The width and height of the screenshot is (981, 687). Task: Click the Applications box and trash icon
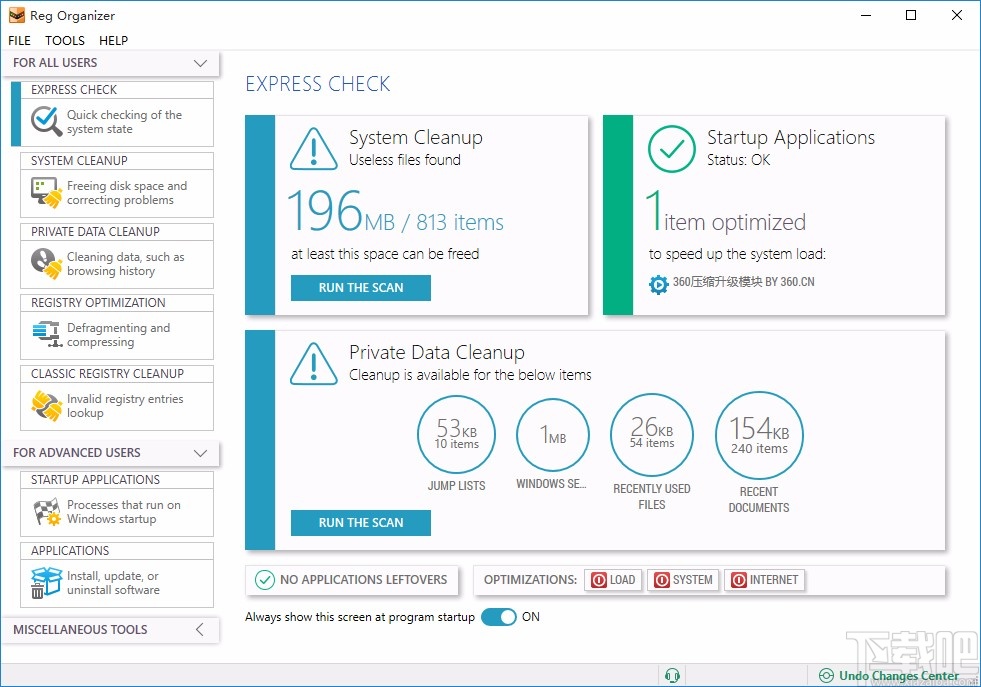pyautogui.click(x=46, y=583)
